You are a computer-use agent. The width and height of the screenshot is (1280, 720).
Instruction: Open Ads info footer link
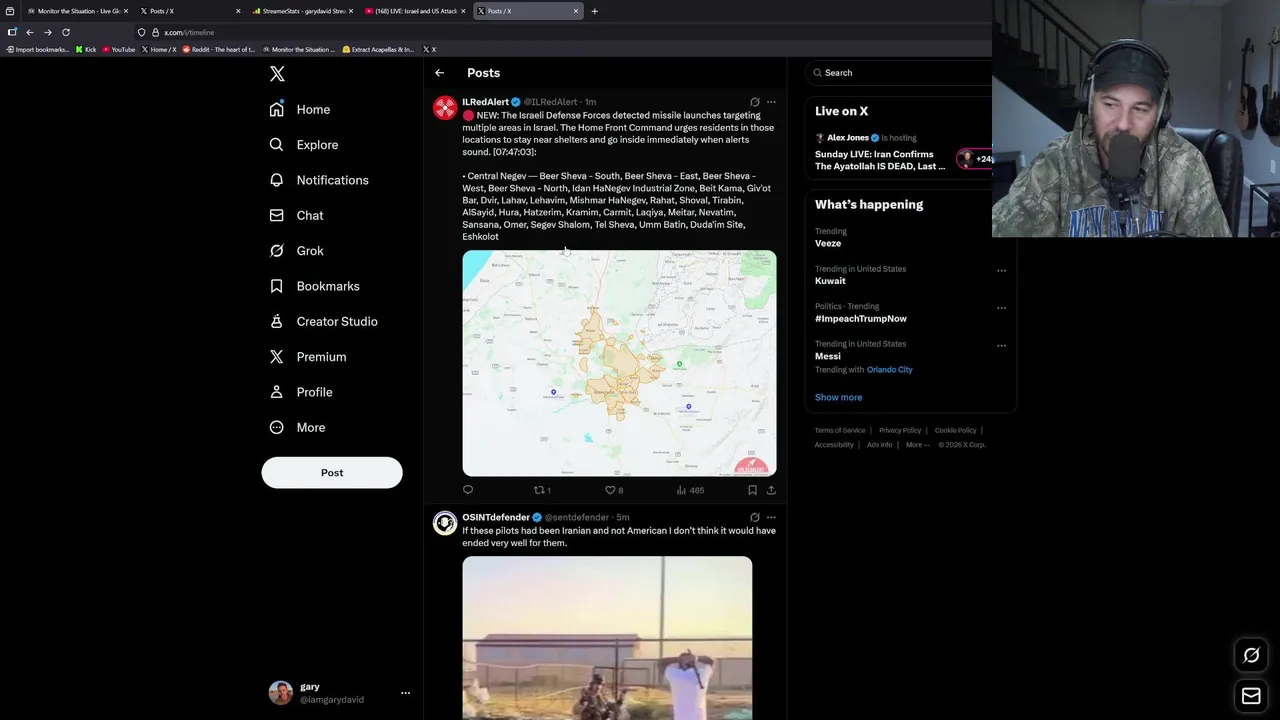pos(880,445)
